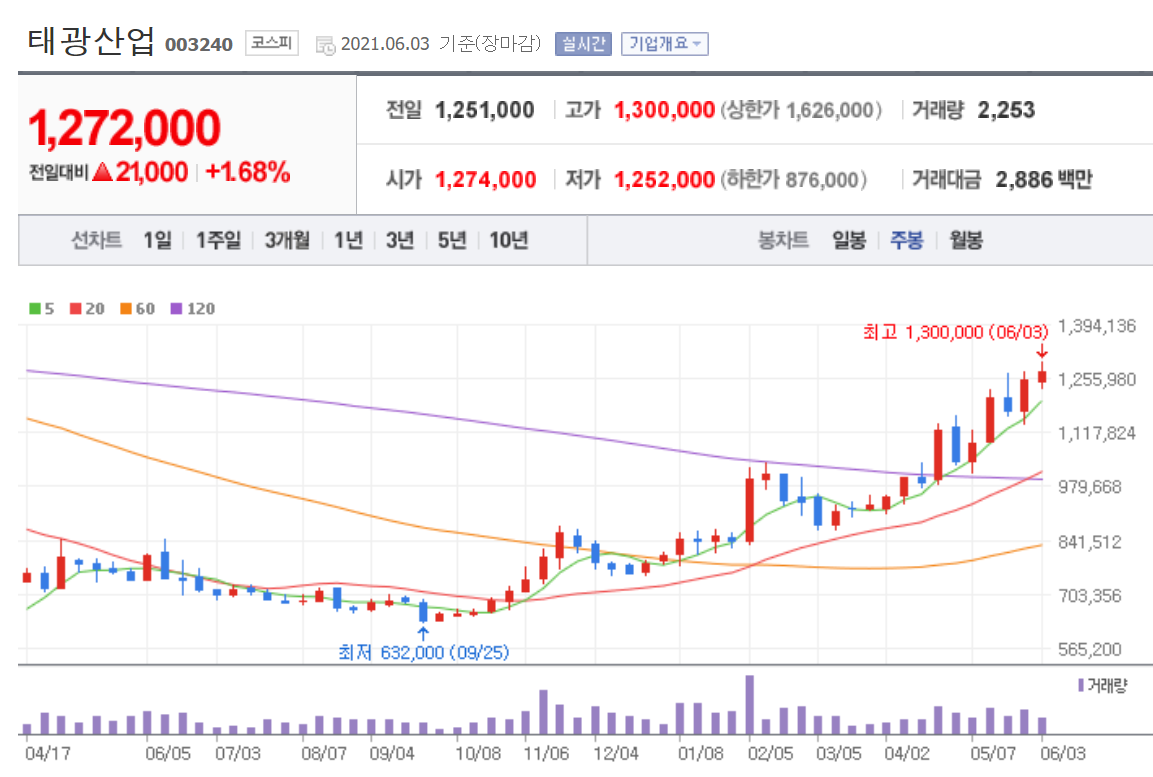Click the 하한가 876,000 text

793,179
